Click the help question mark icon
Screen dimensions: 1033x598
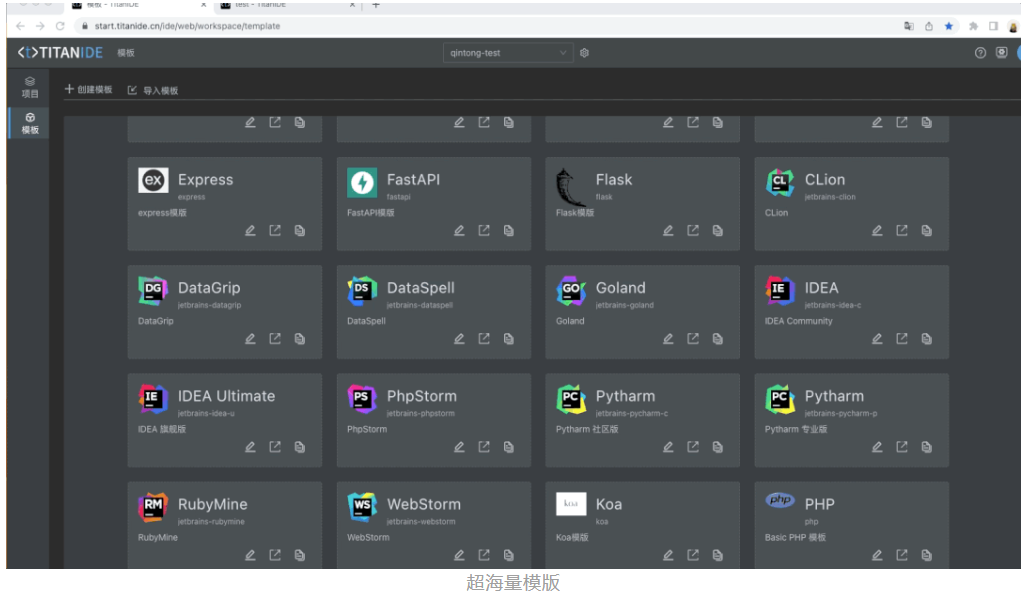pos(980,53)
